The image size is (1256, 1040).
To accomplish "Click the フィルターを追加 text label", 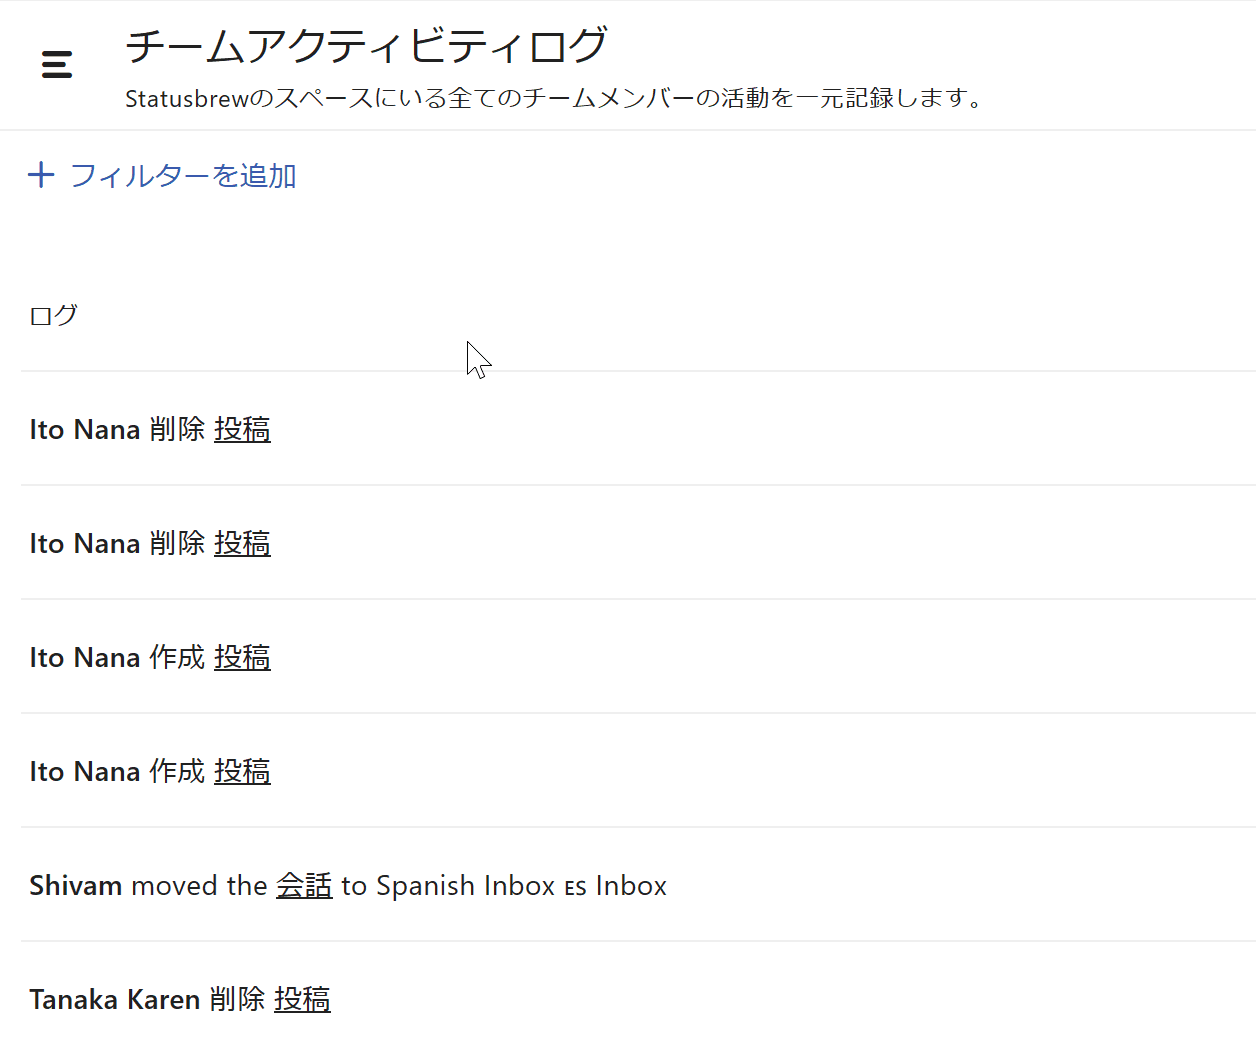I will point(183,176).
